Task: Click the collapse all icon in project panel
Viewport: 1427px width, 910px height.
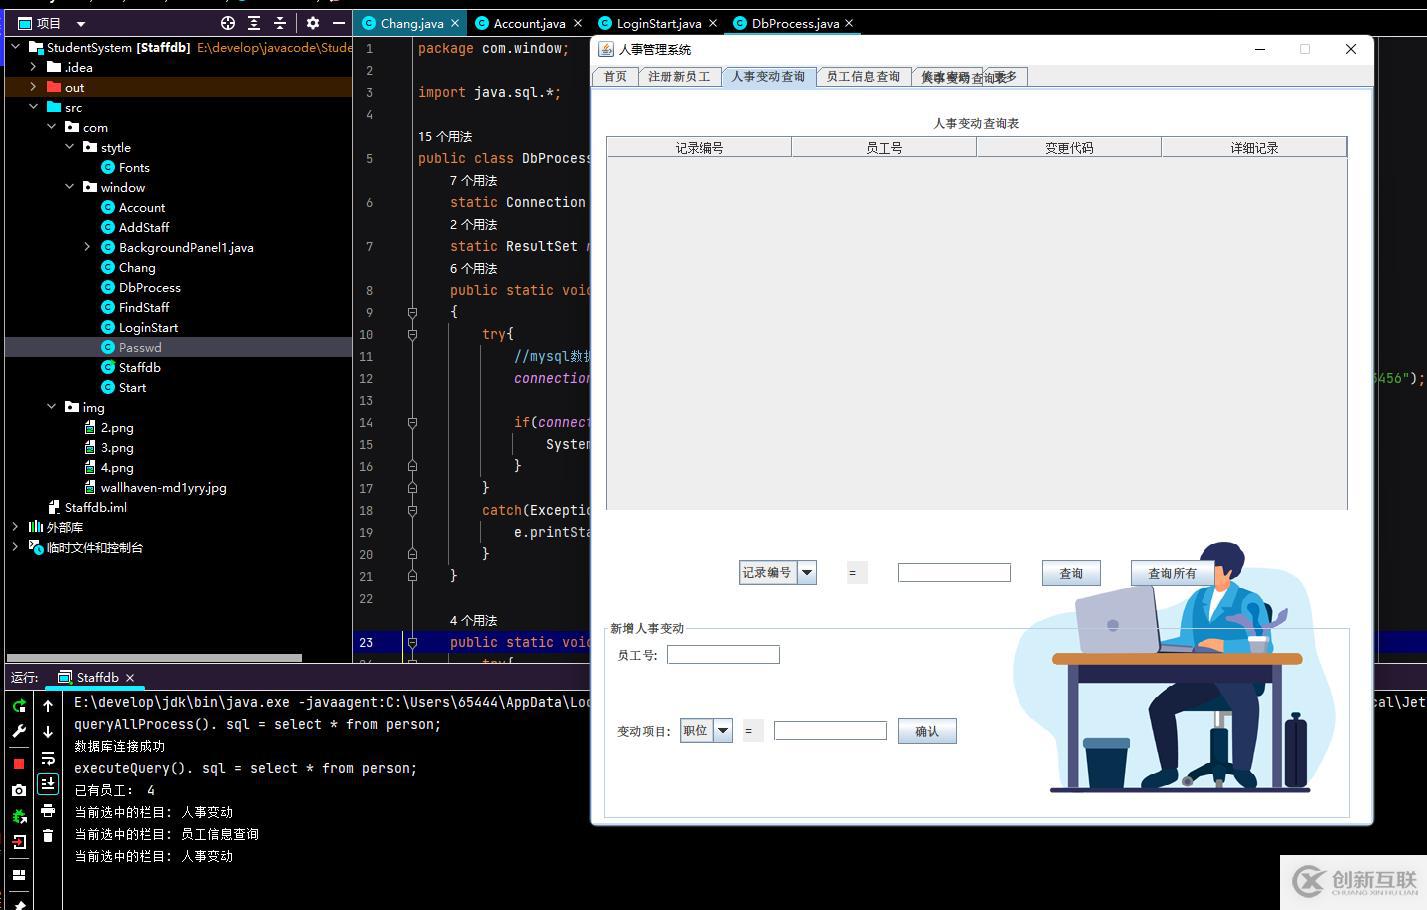Action: click(280, 23)
